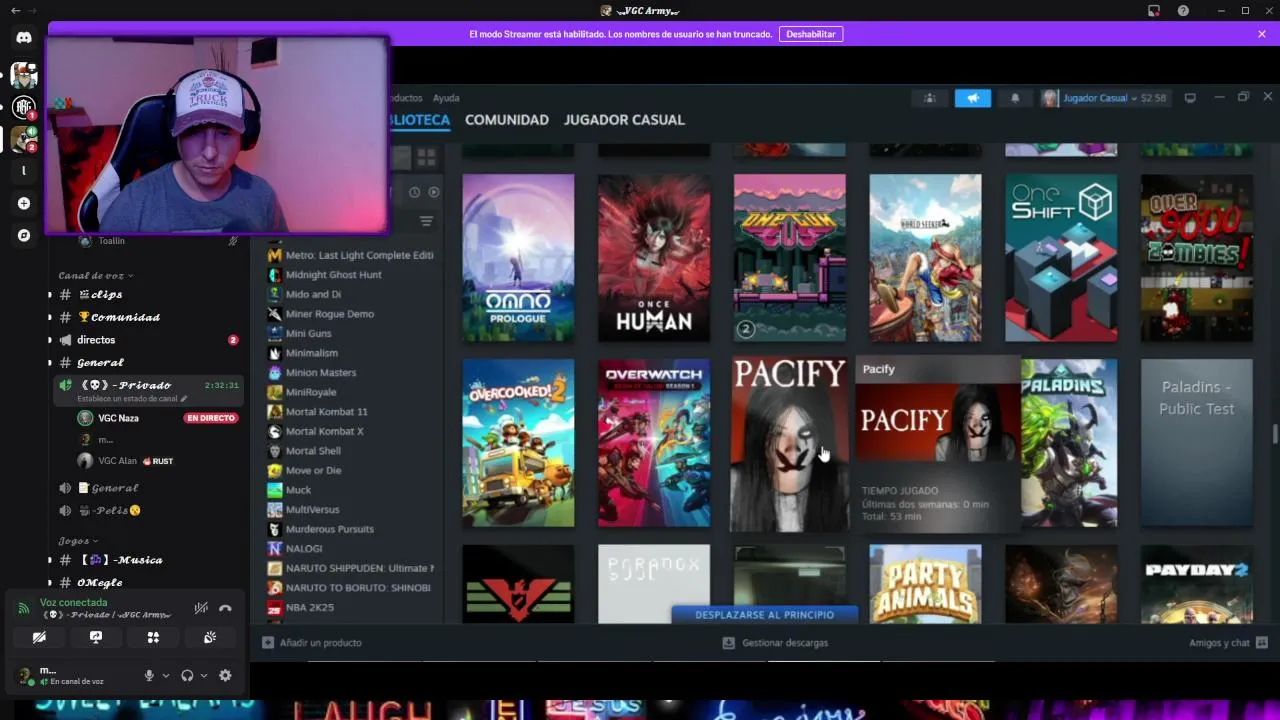
Task: Turn on camera in Discord voice panel
Action: (39, 637)
